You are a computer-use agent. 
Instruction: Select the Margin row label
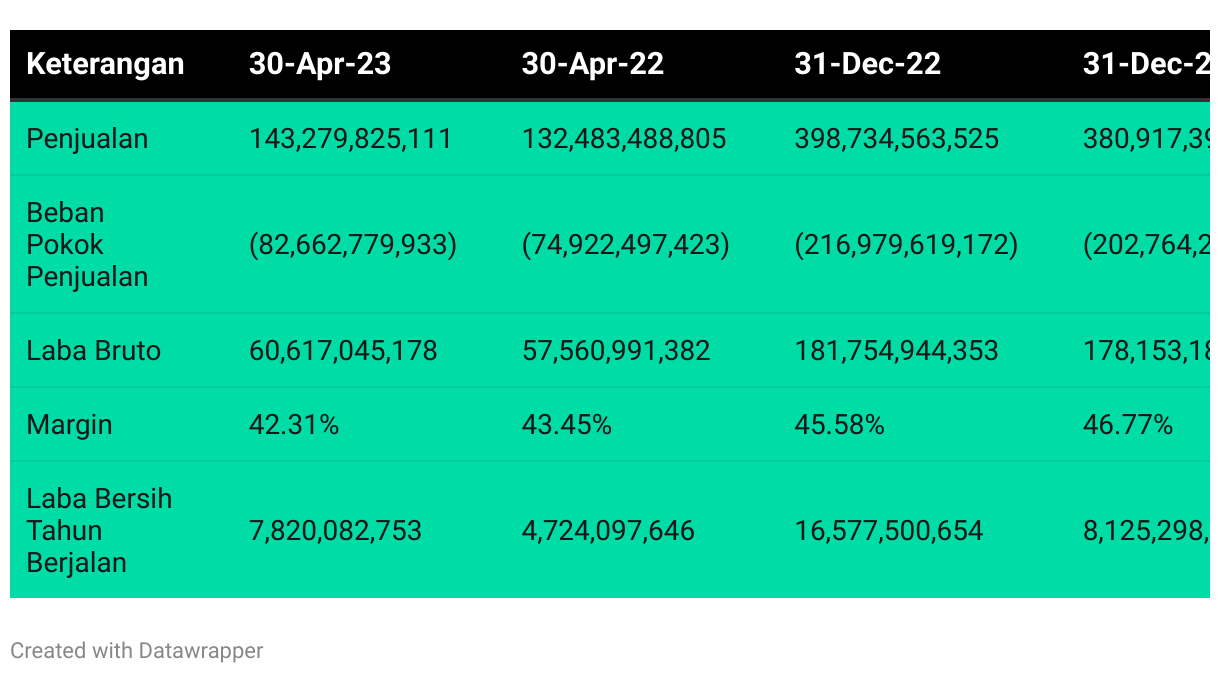click(69, 425)
